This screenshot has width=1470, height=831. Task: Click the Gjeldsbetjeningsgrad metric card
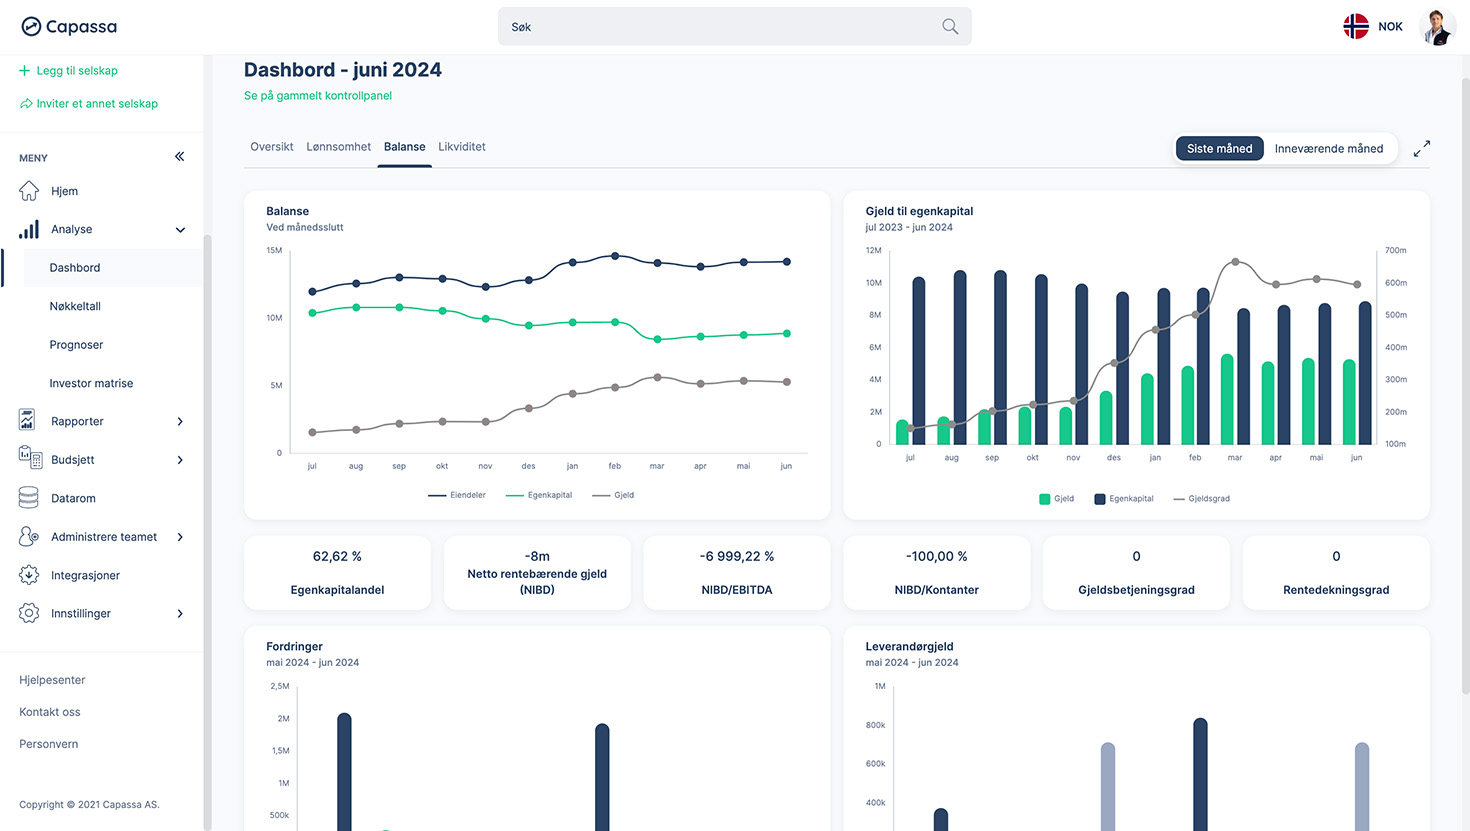coord(1136,572)
